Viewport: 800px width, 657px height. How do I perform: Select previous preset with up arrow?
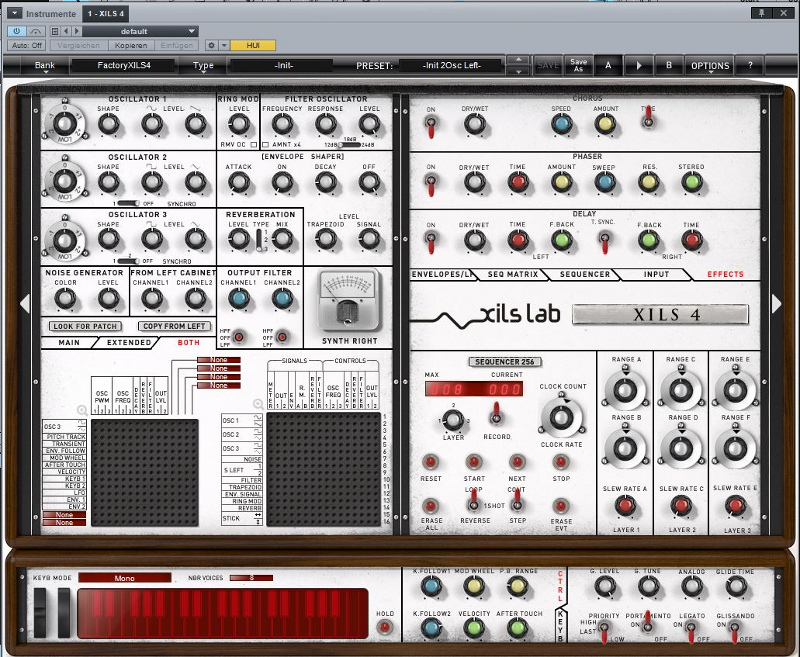[519, 60]
